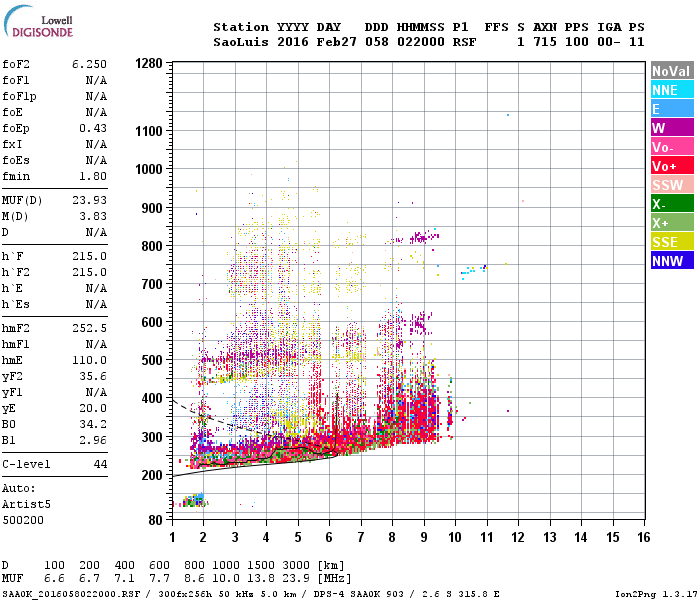Click the 500 km y-axis label

[152, 360]
